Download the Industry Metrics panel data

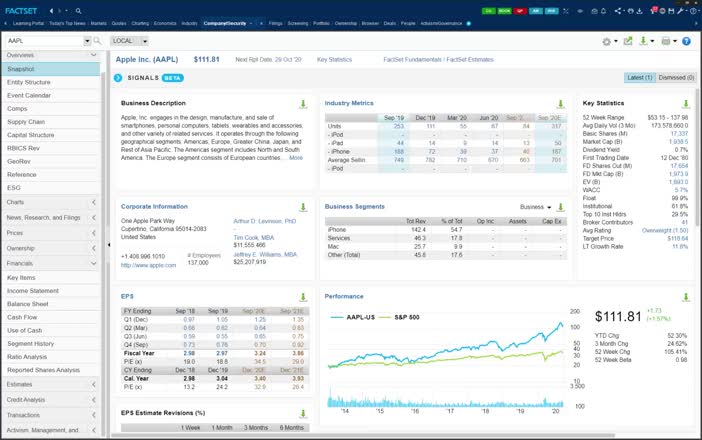(x=560, y=104)
